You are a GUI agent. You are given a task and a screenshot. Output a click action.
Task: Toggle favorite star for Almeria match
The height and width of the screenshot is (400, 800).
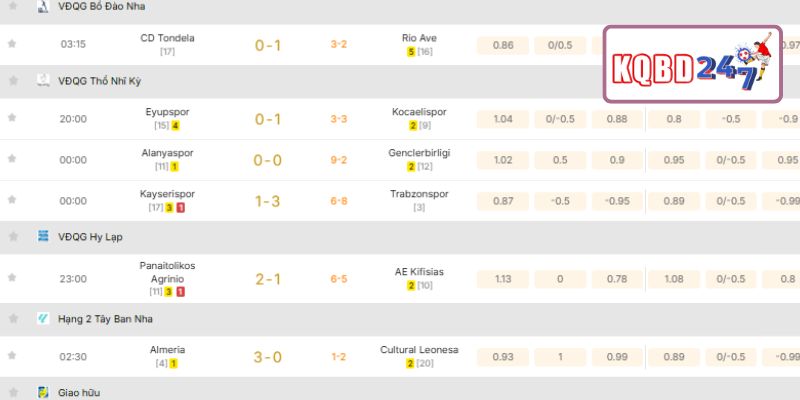pos(12,356)
